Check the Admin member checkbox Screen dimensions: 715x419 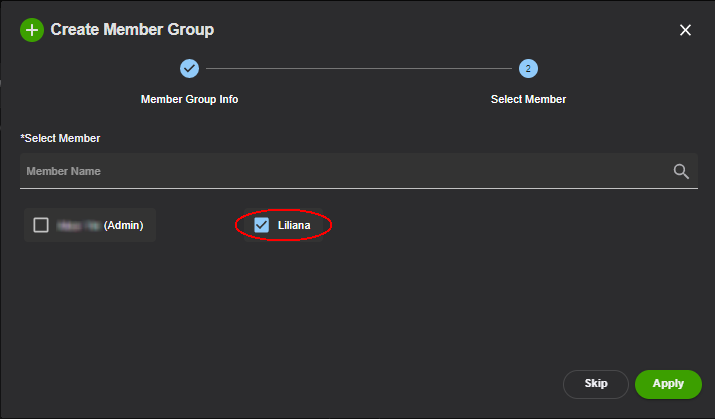click(x=41, y=225)
